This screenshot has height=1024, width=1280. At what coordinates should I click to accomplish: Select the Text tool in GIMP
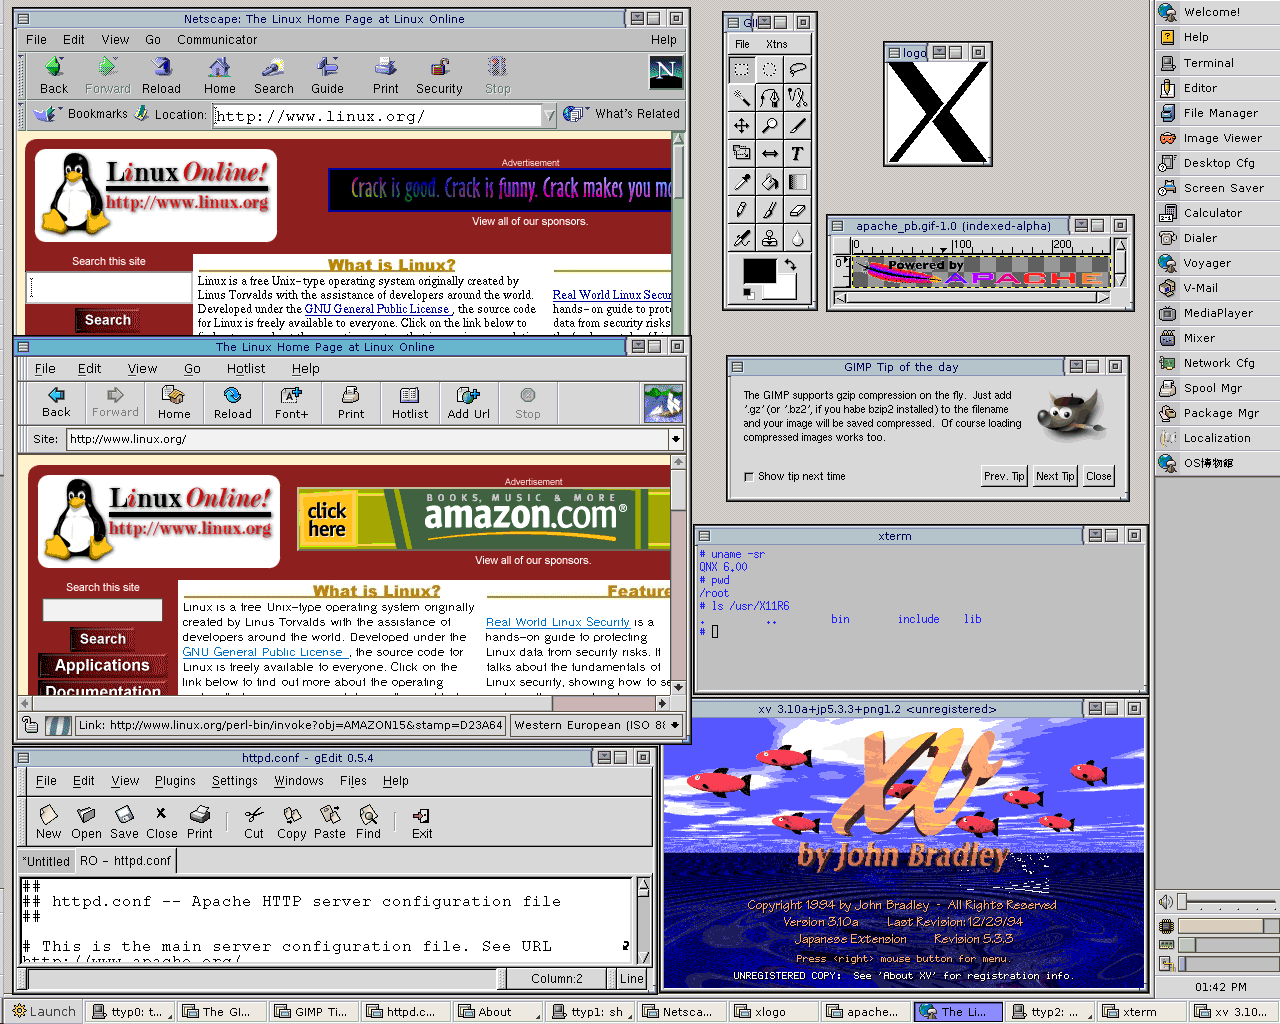(x=797, y=153)
